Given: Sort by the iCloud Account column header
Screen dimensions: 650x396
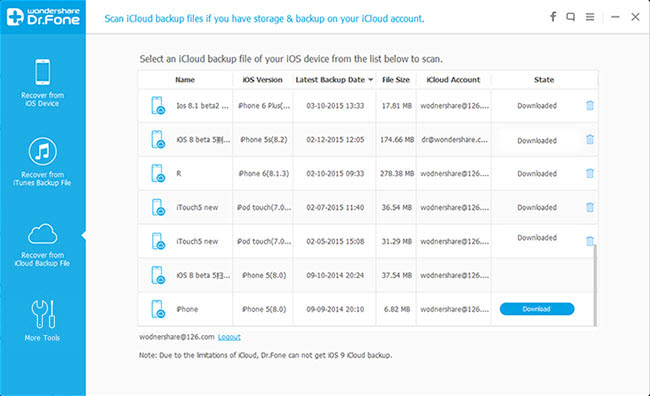Looking at the screenshot, I should click(x=453, y=80).
